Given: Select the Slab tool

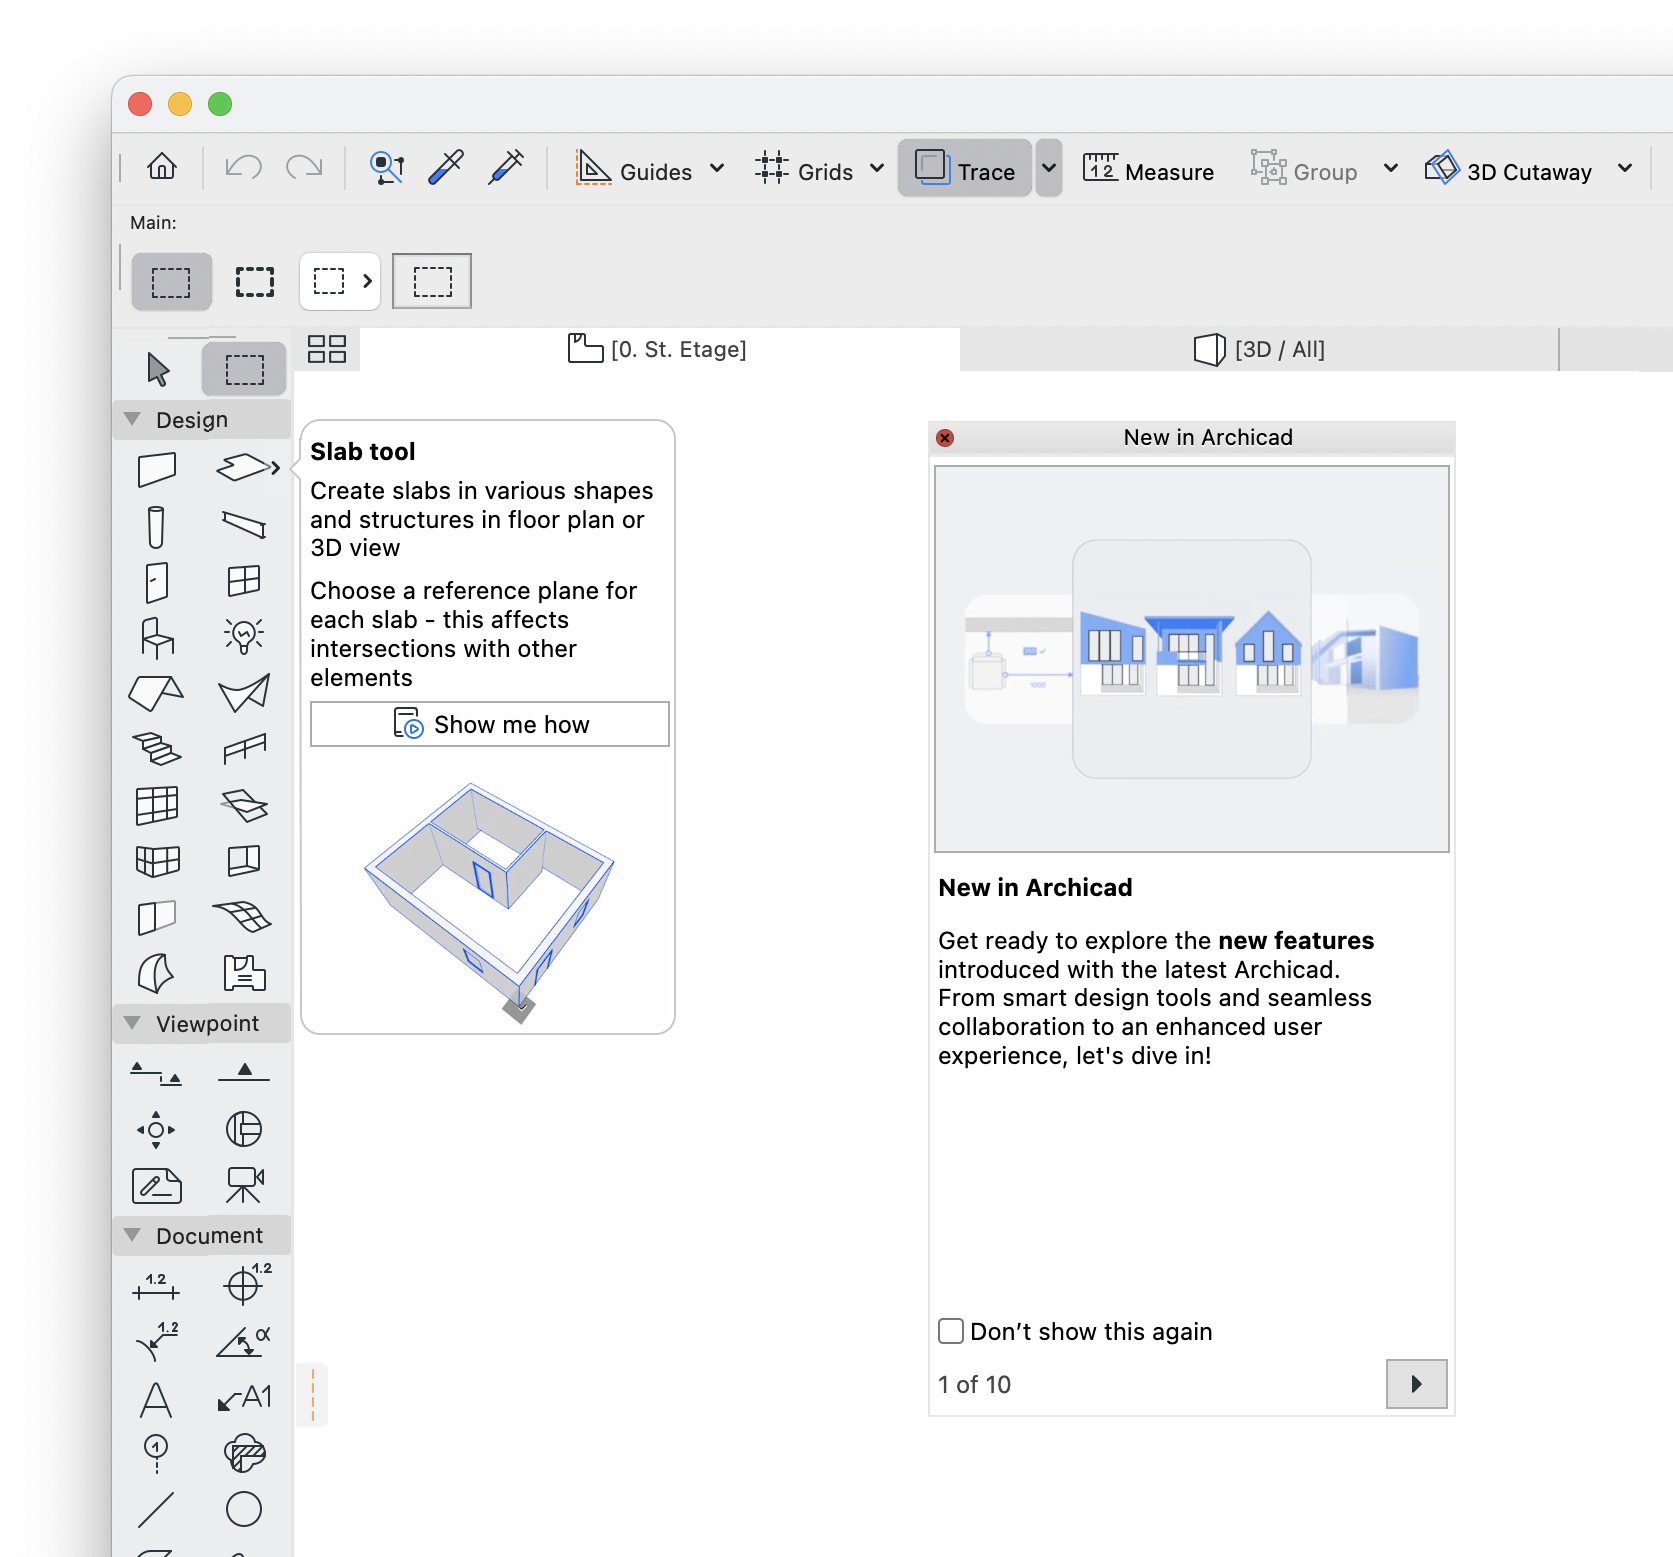Looking at the screenshot, I should click(x=245, y=467).
